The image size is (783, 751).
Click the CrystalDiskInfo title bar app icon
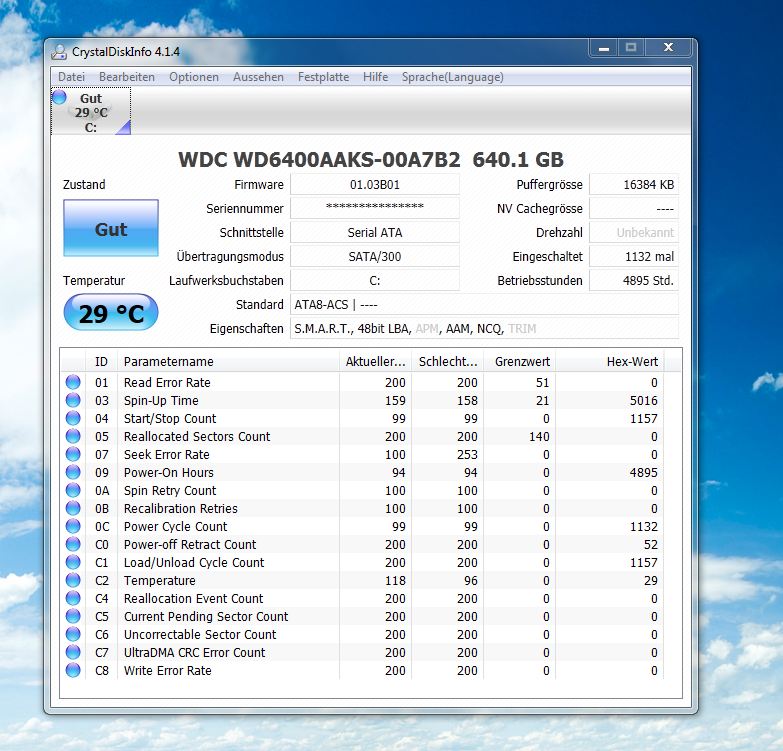(59, 52)
